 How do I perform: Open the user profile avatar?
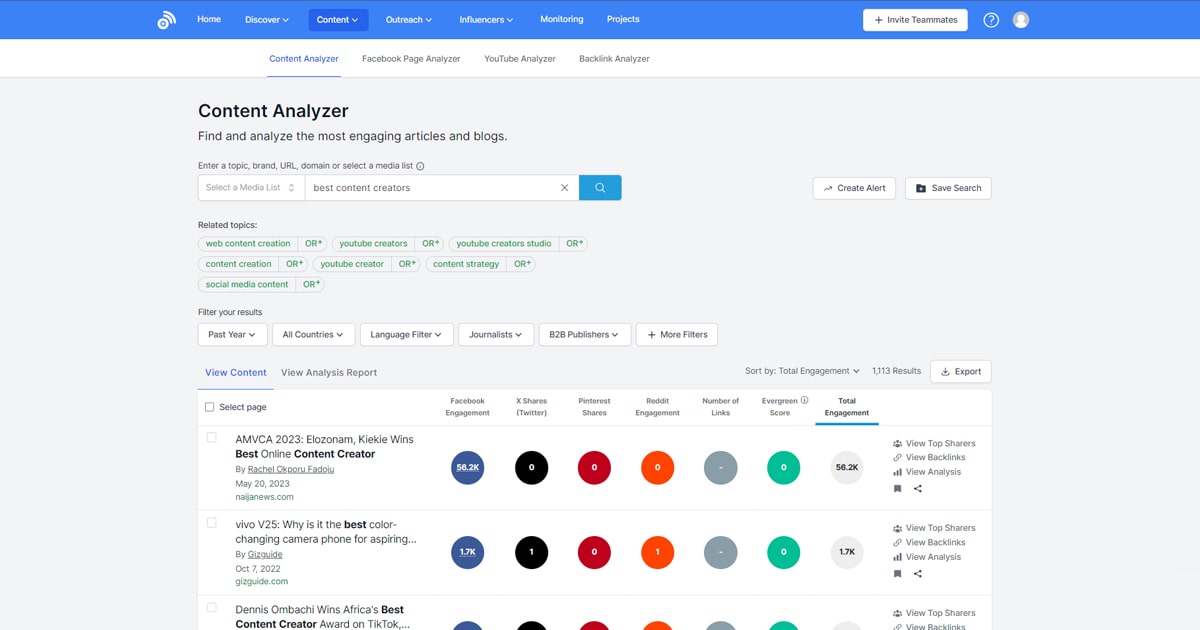(x=1020, y=20)
